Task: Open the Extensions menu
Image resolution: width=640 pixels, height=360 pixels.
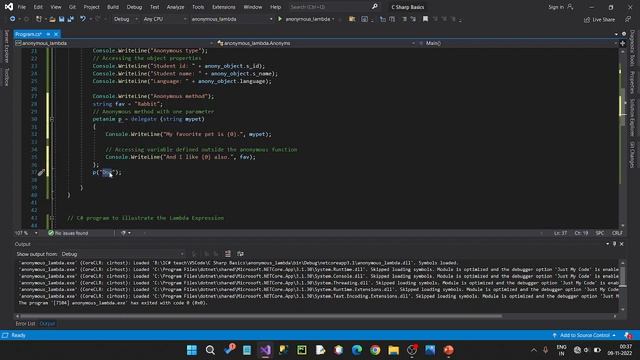Action: click(x=224, y=7)
